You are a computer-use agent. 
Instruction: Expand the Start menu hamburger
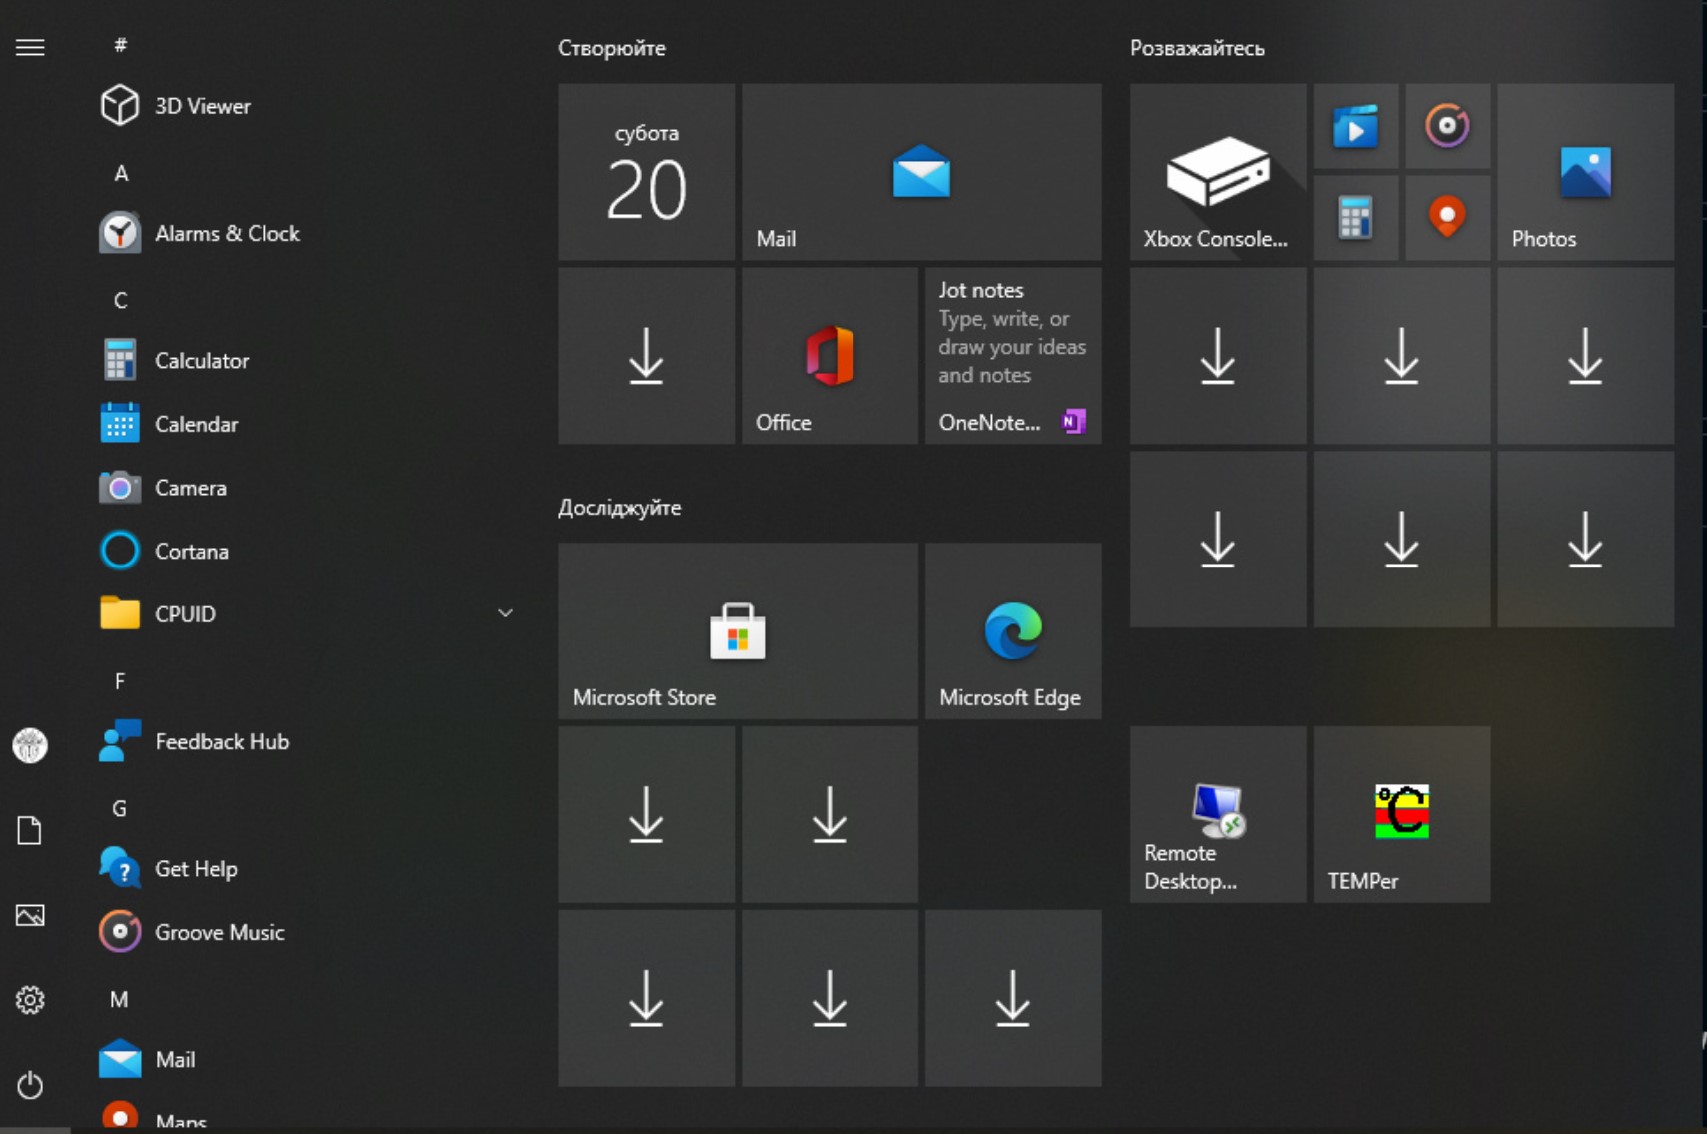30,47
